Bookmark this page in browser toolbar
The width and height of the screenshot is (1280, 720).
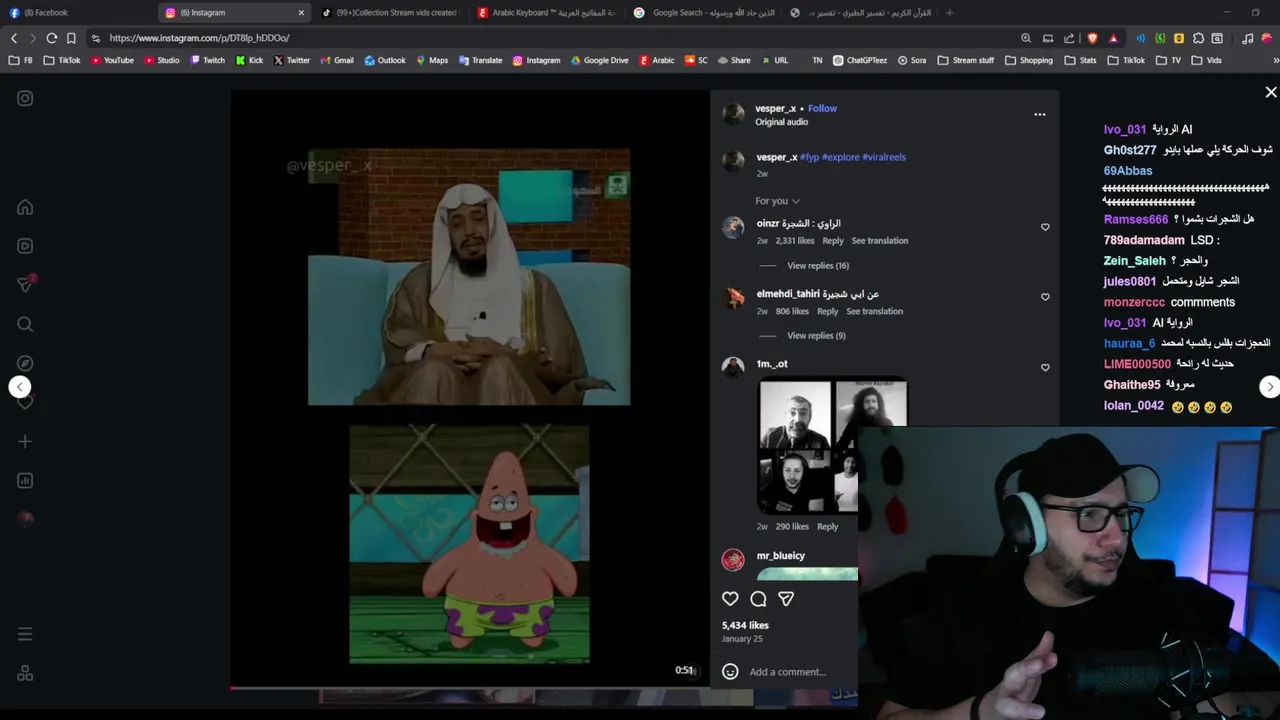coord(71,38)
